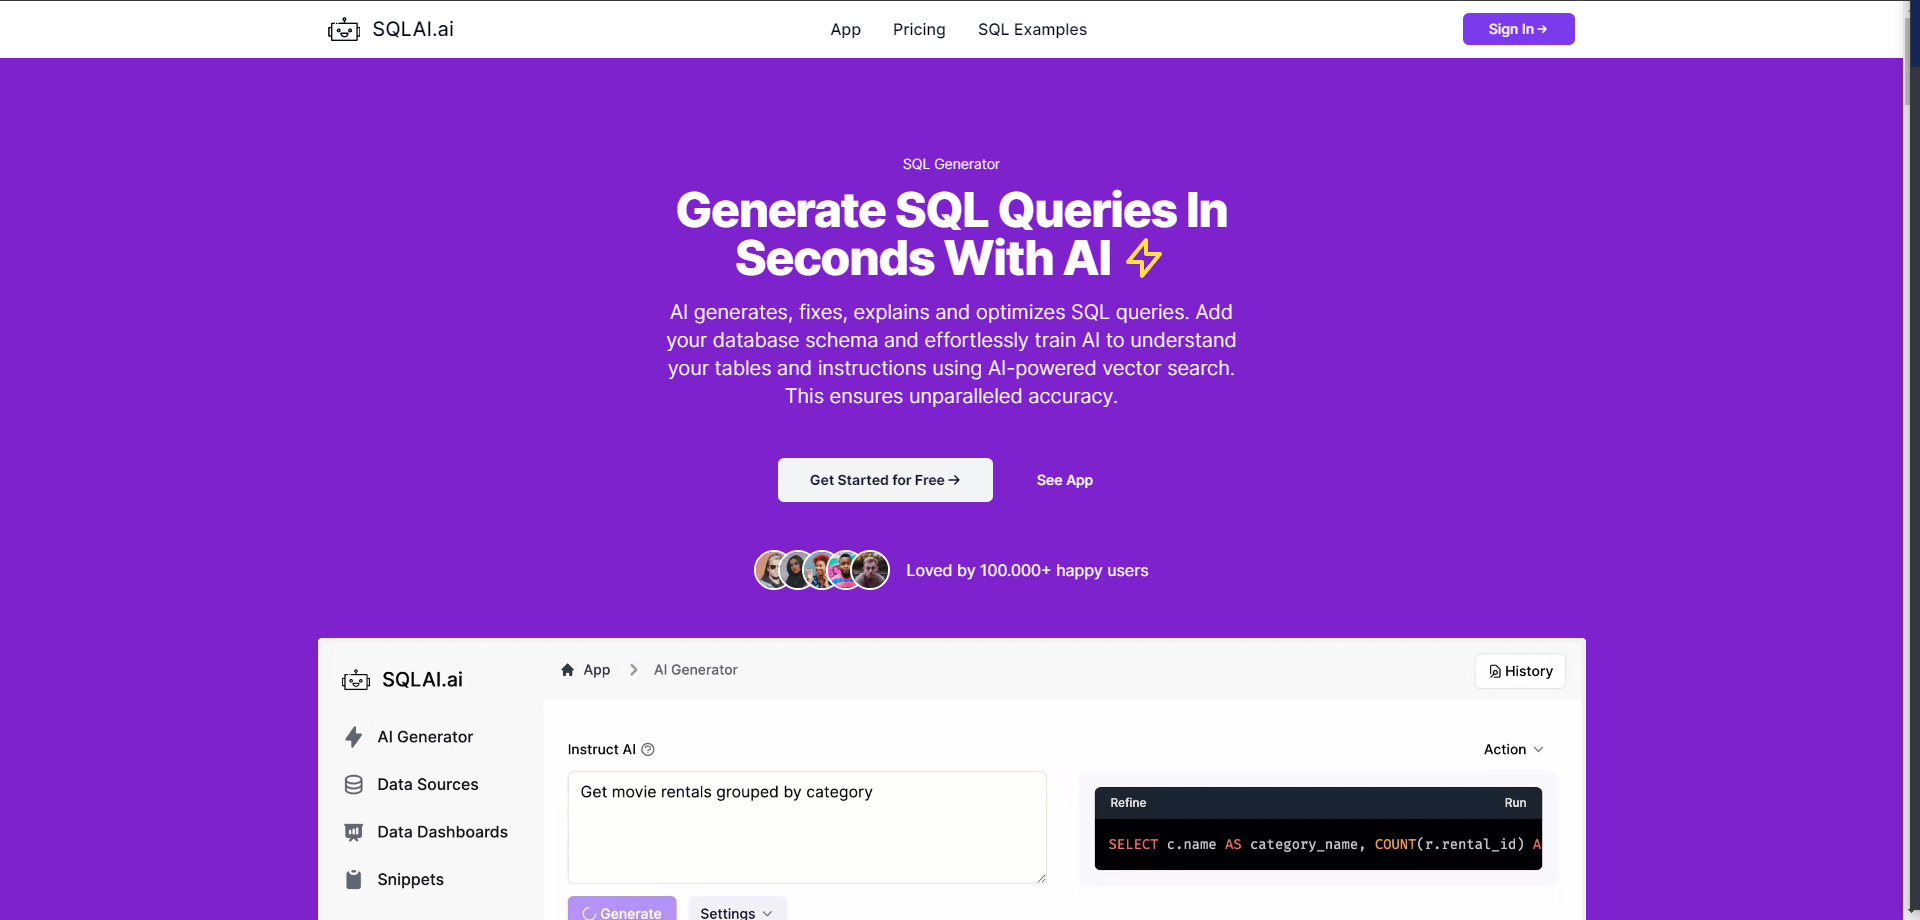Screen dimensions: 1920x920
Task: Click the SQLAI.ai text in app sidebar
Action: point(422,680)
